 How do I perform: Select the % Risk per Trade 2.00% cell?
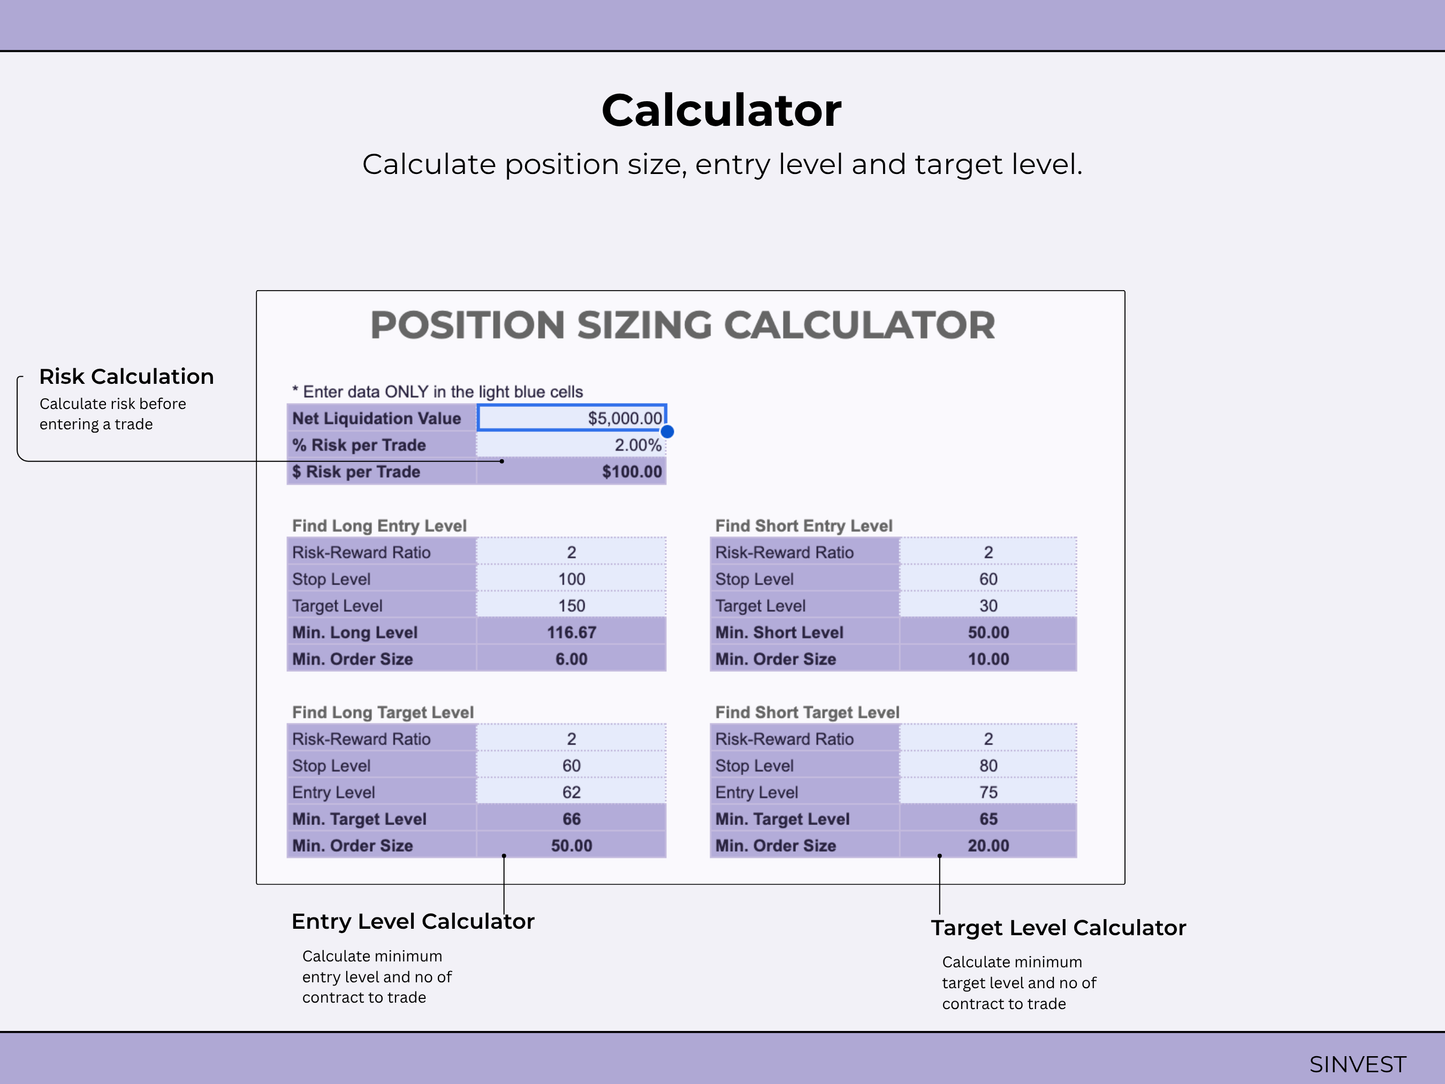click(571, 445)
